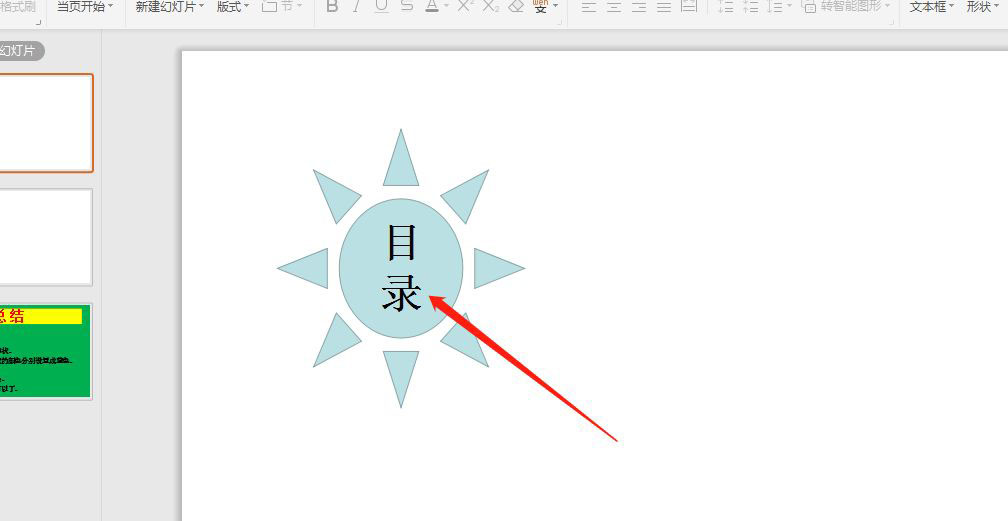The width and height of the screenshot is (1008, 521).
Task: Click the 目录 text in the circle
Action: pos(401,268)
